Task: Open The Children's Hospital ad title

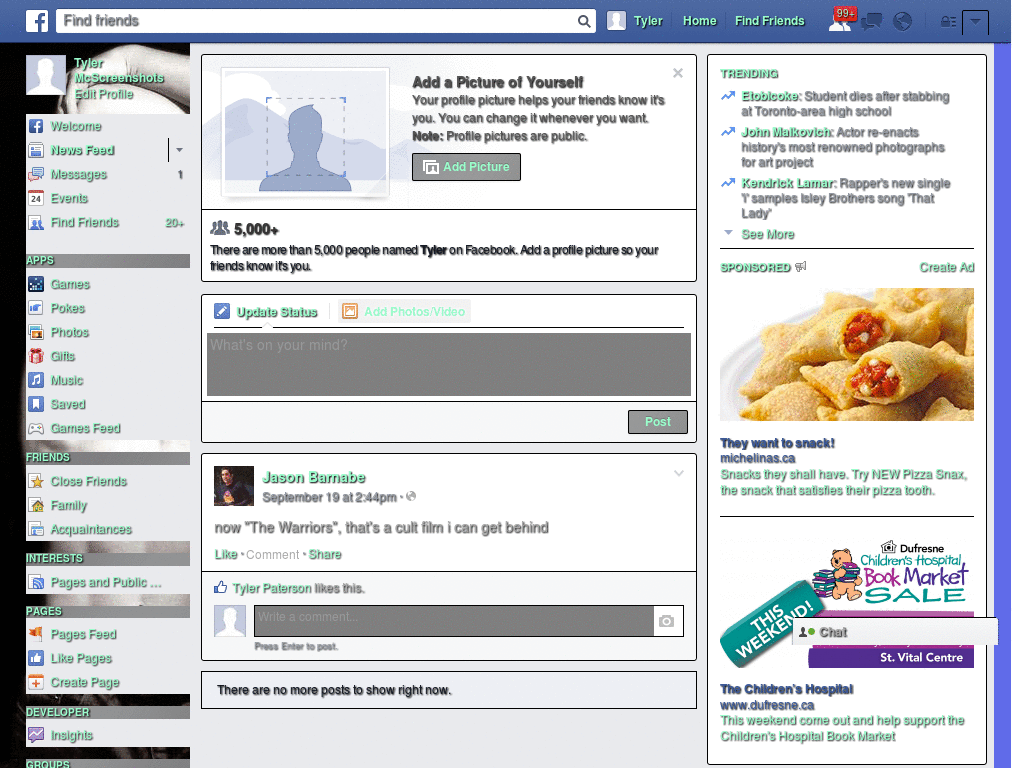Action: pos(786,689)
